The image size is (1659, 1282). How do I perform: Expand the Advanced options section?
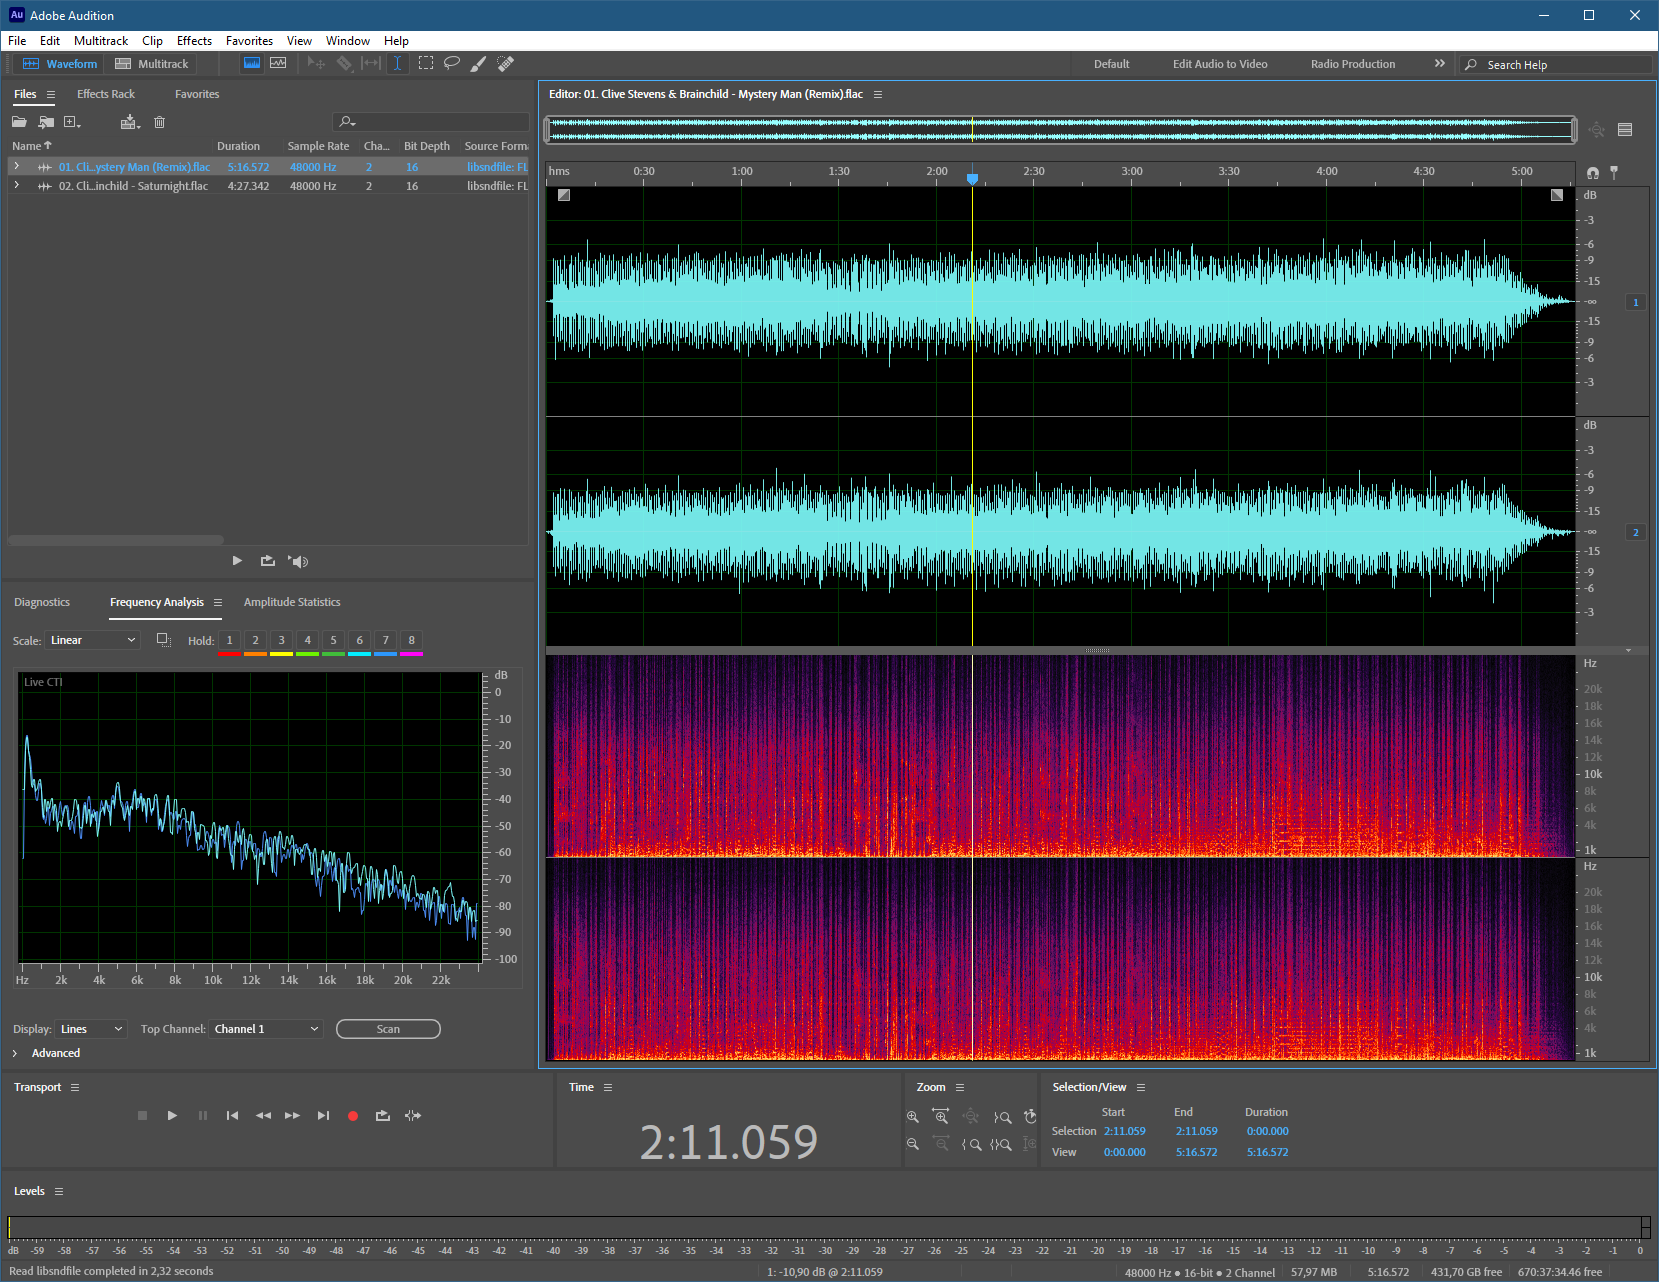(15, 1053)
